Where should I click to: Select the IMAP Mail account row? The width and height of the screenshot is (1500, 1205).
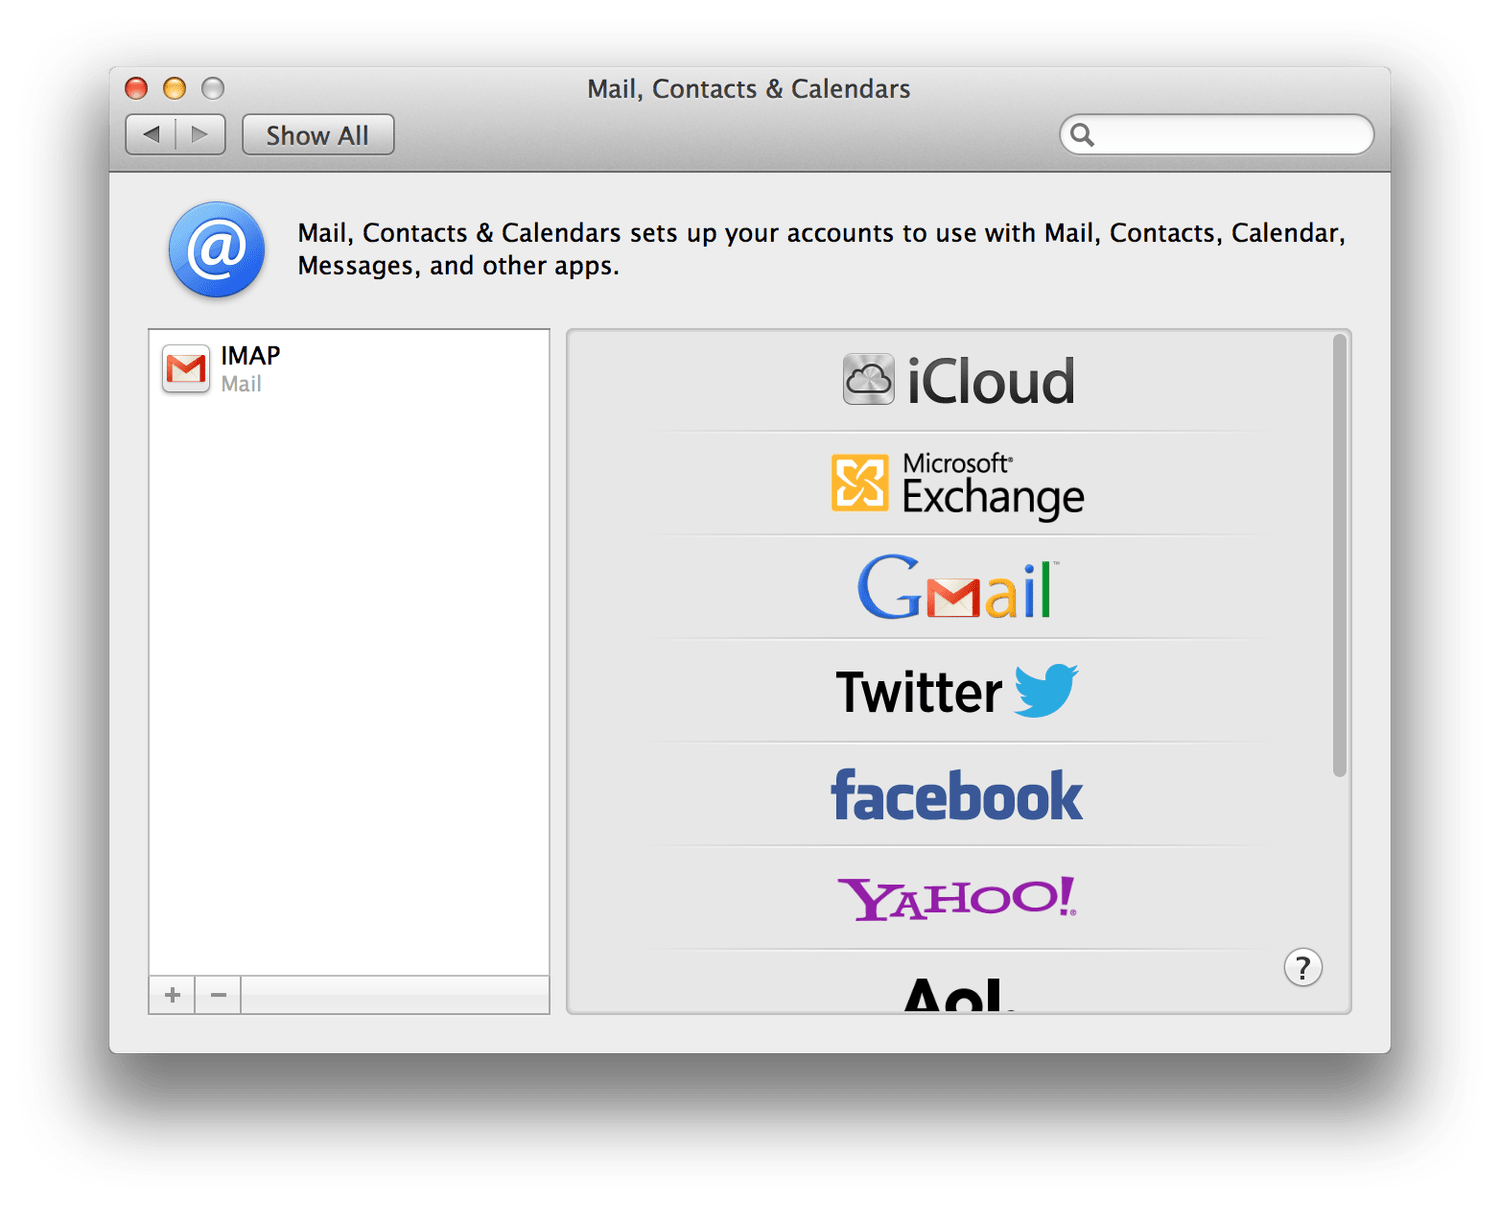coord(349,369)
